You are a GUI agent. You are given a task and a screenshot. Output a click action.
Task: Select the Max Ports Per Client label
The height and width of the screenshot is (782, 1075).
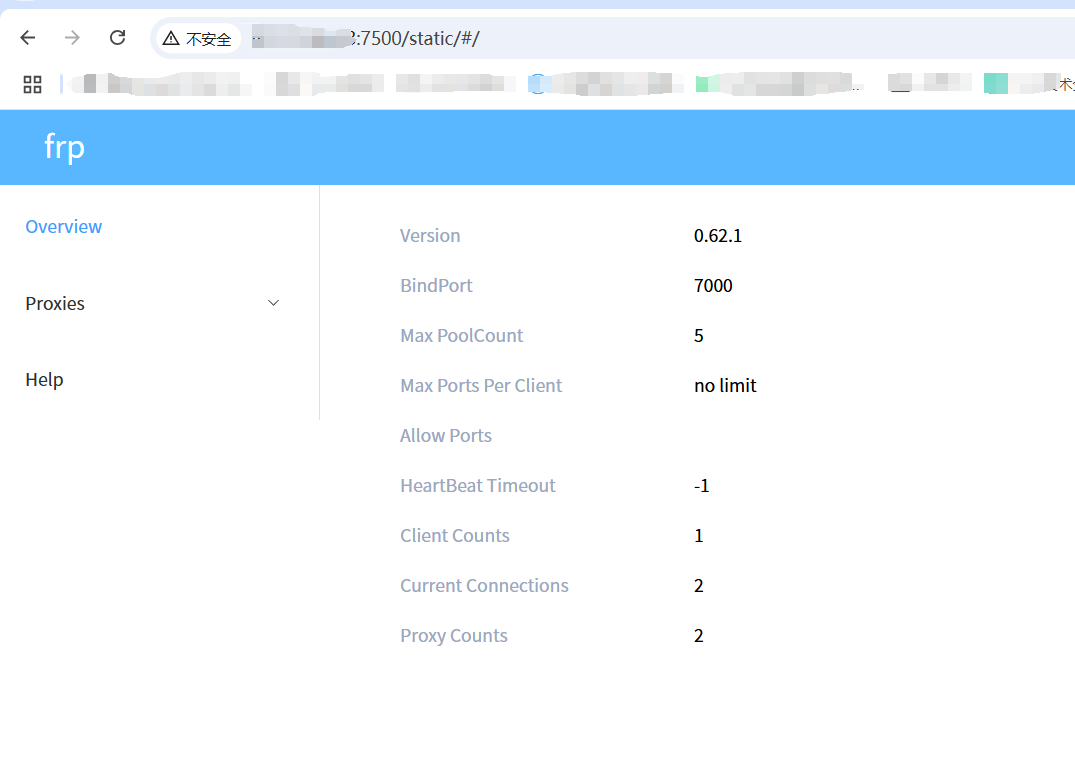point(481,386)
